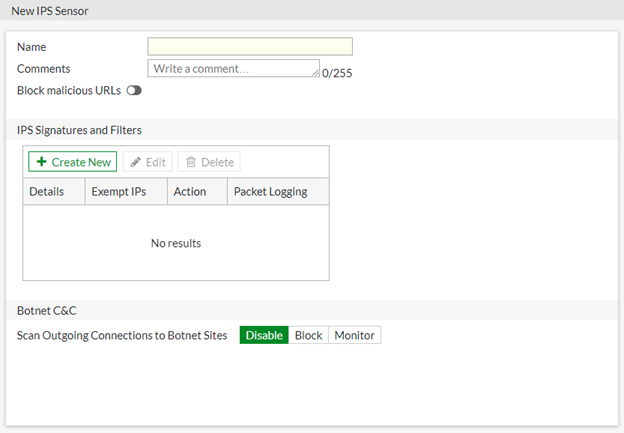Click the Delete trash button
Screen dimensions: 624x433
coord(210,162)
